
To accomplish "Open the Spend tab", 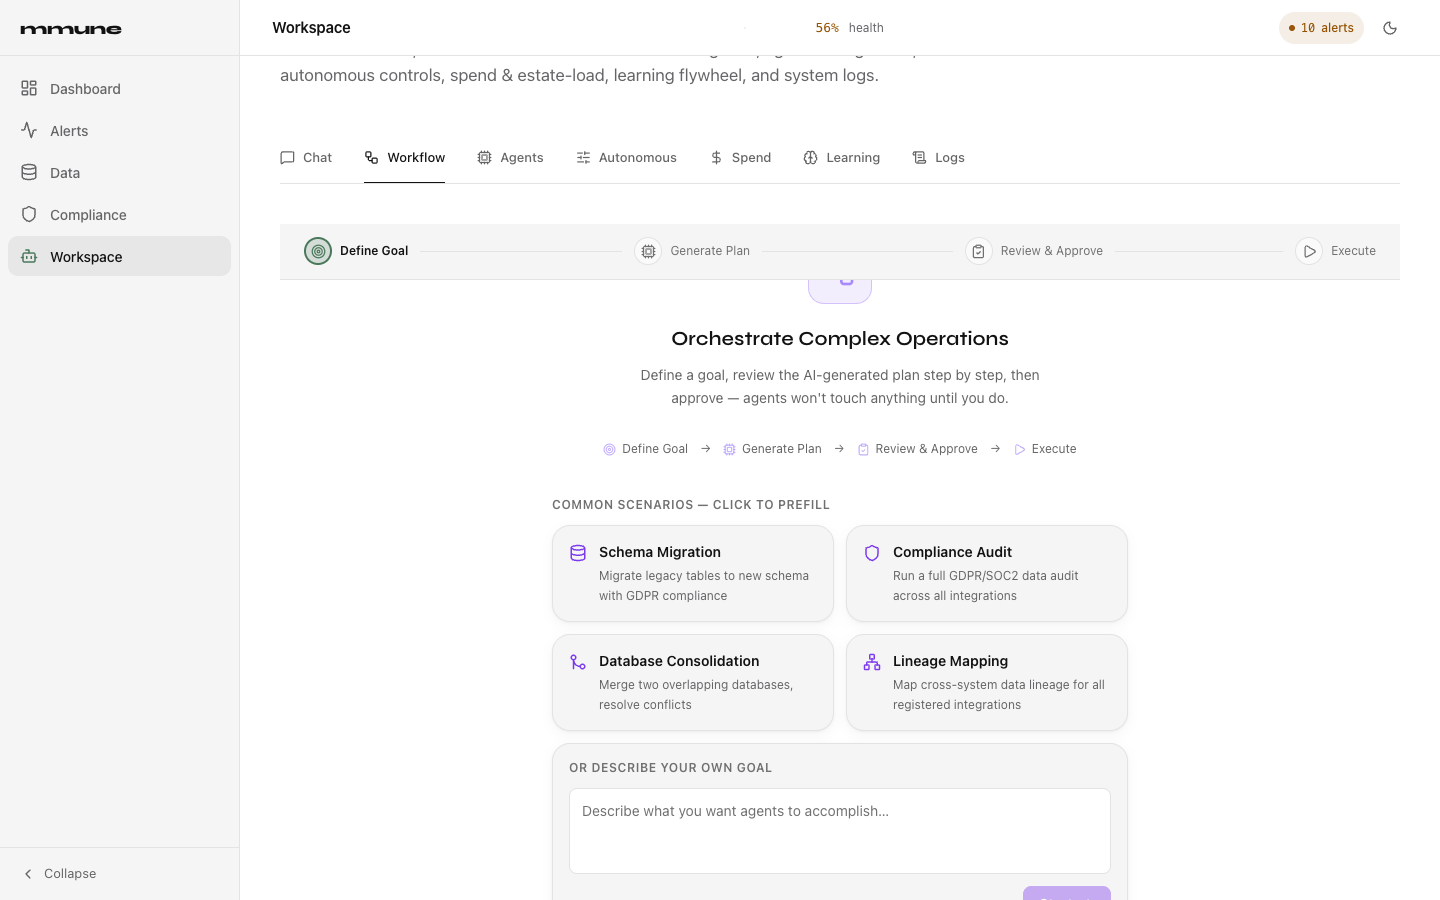I will pyautogui.click(x=740, y=157).
